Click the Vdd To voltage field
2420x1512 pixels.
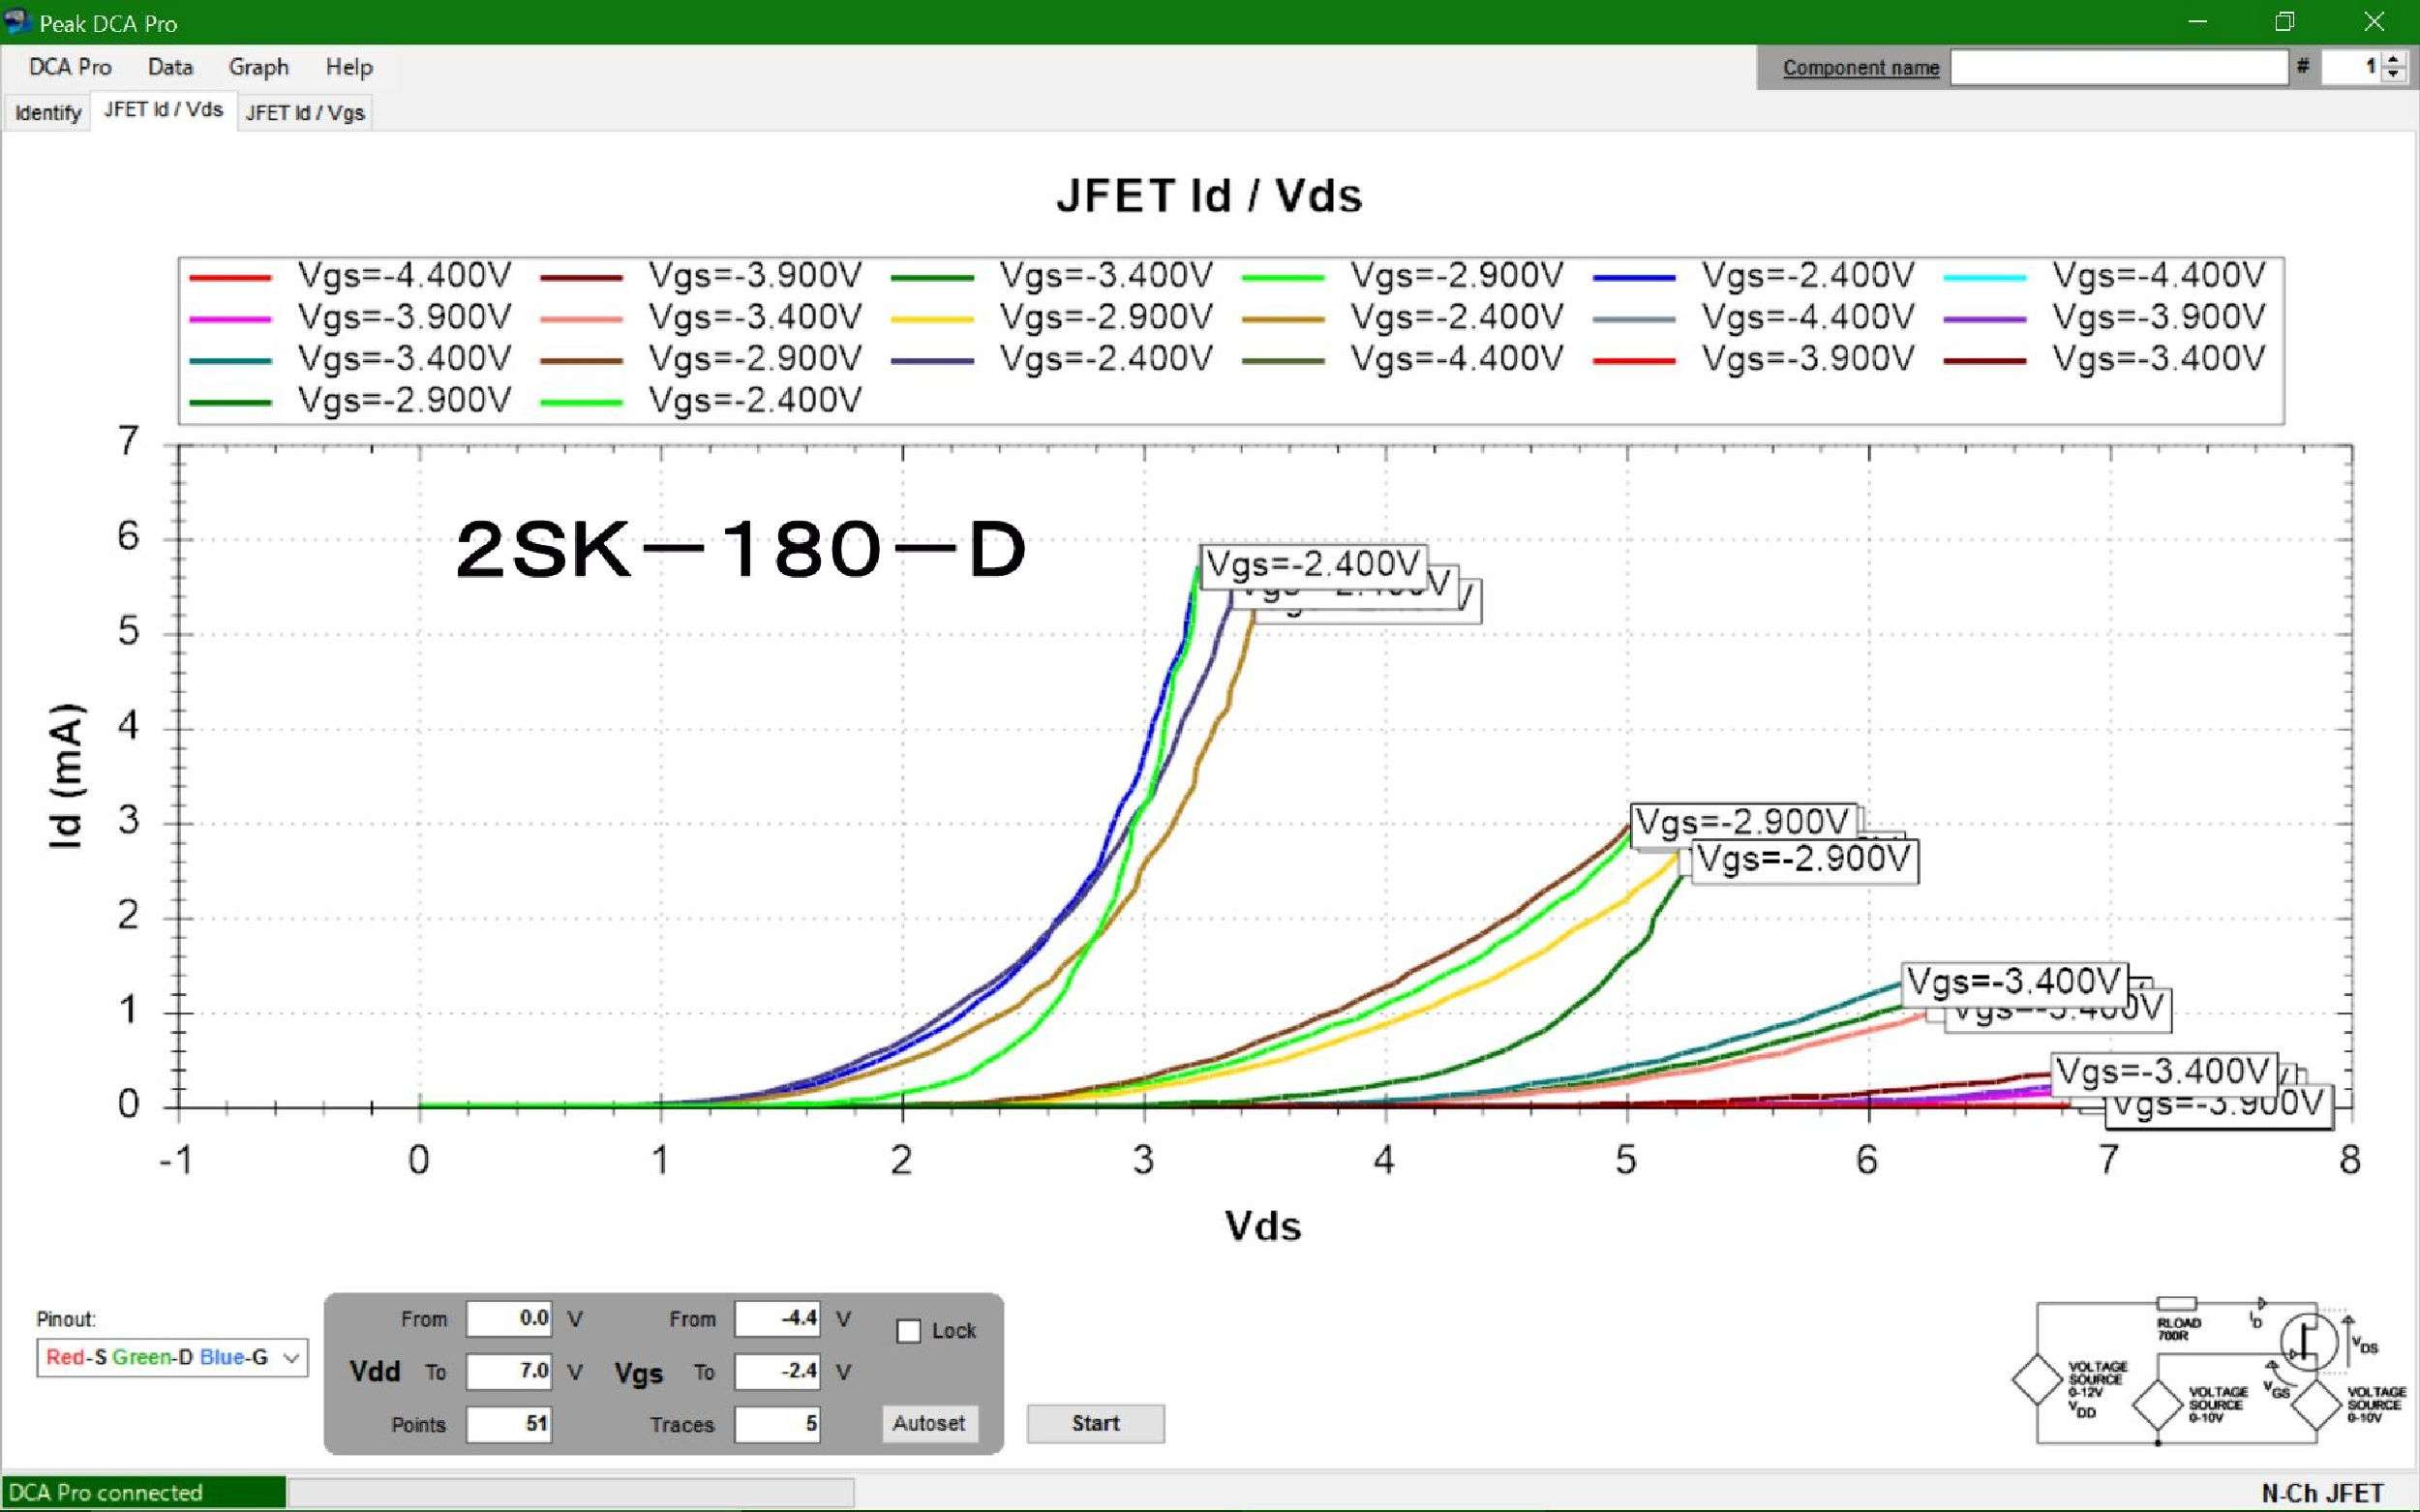click(509, 1371)
